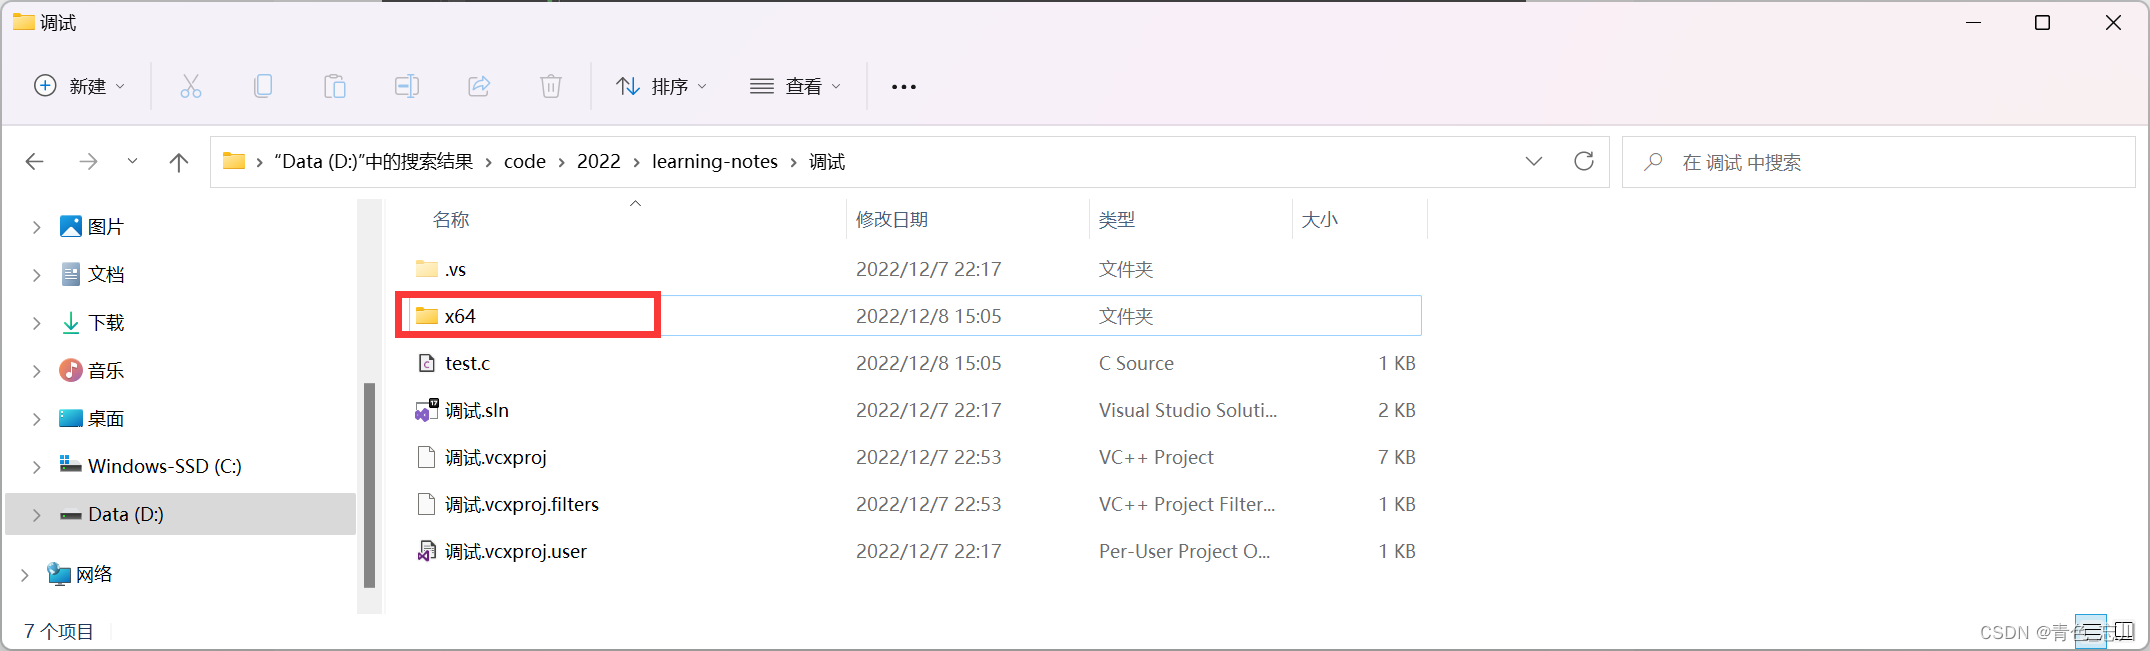Click the navigation pane scrollbar
Image resolution: width=2150 pixels, height=651 pixels.
click(369, 484)
